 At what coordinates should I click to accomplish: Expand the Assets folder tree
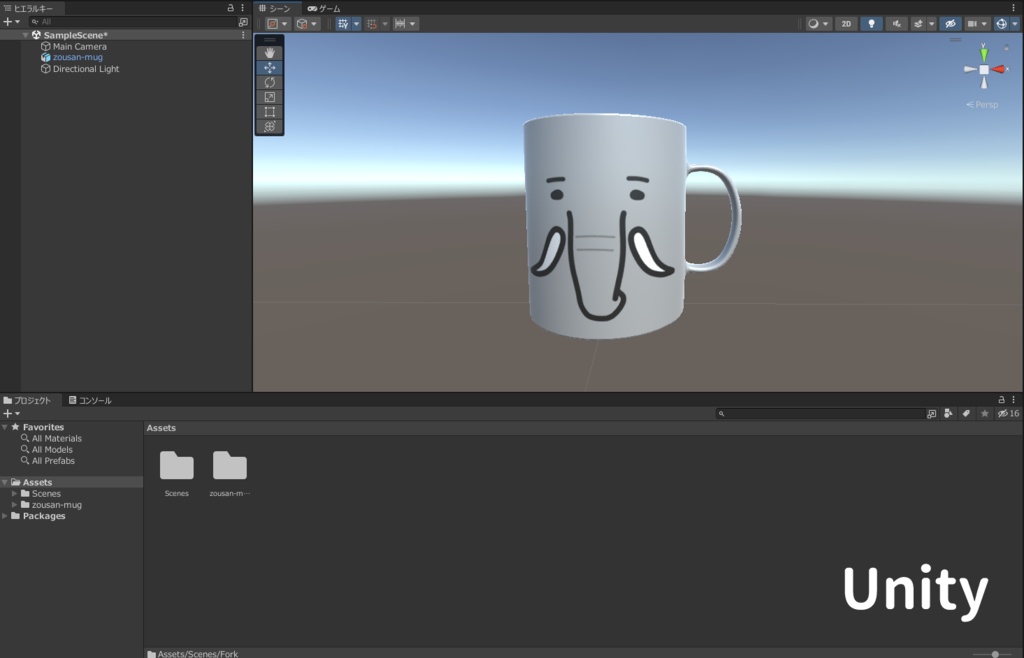click(x=6, y=482)
